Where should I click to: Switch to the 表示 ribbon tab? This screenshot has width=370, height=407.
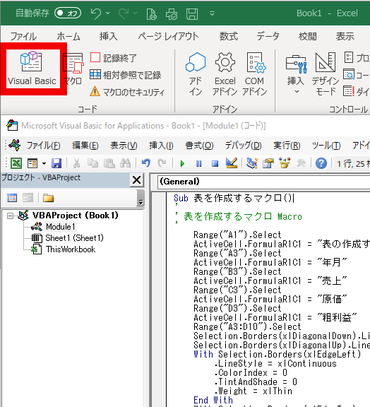(x=345, y=36)
